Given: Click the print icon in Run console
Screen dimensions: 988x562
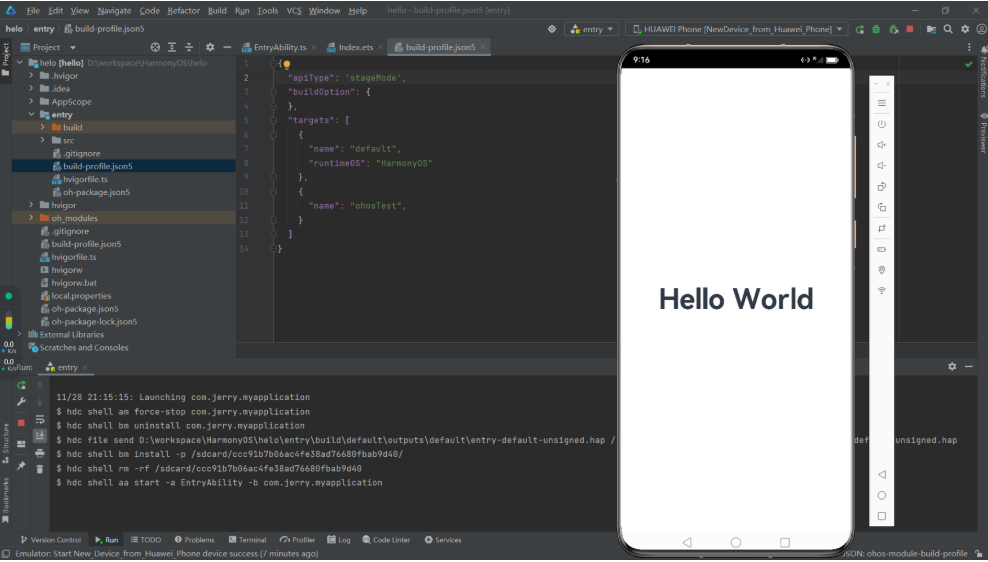Looking at the screenshot, I should click(40, 452).
